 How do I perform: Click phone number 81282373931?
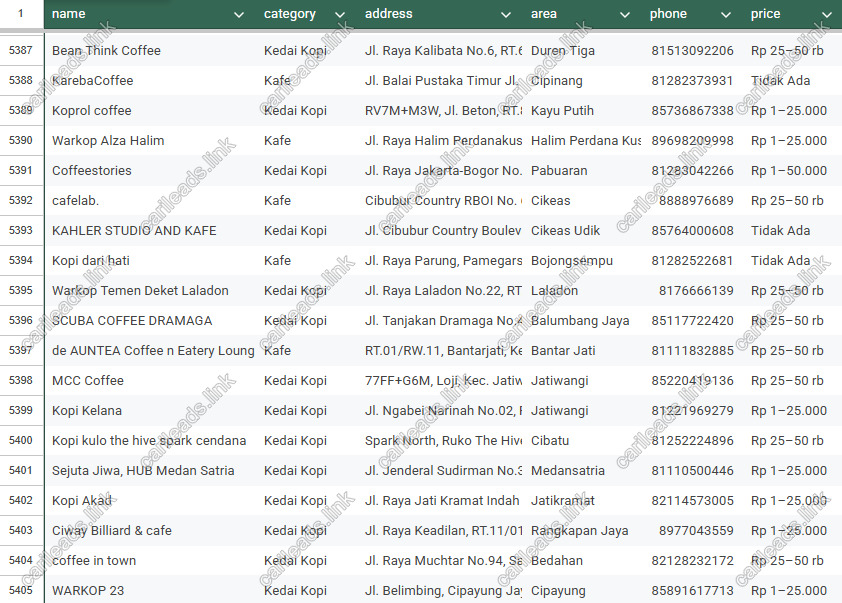point(692,81)
